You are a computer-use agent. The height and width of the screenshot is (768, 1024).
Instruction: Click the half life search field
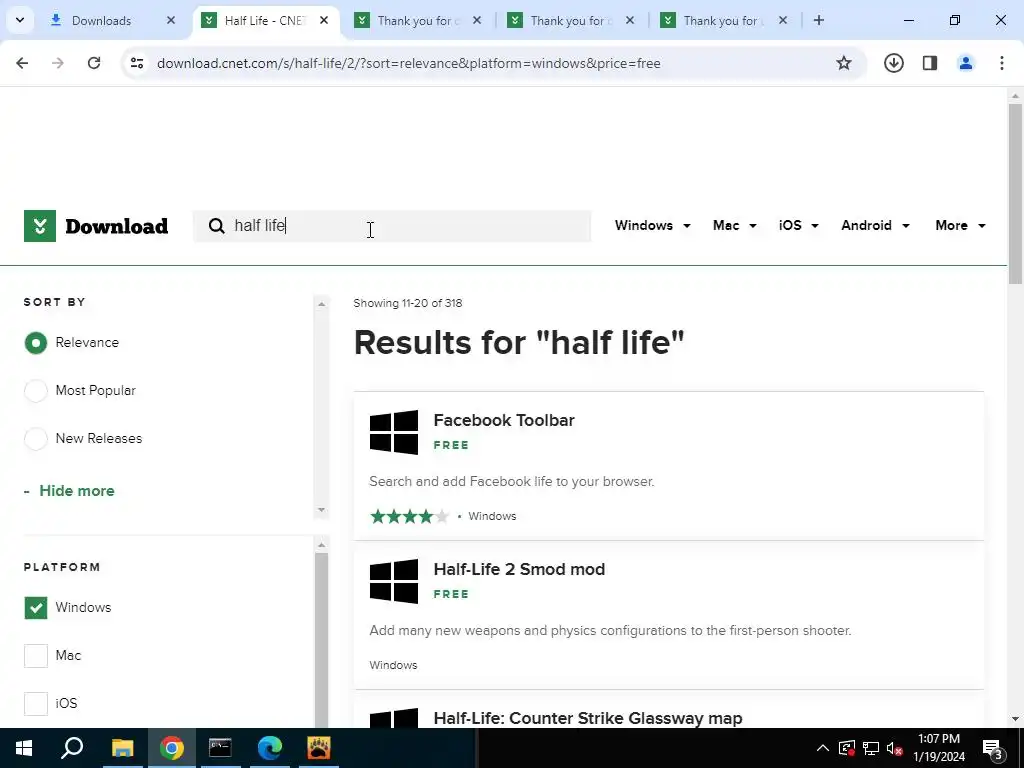pos(392,226)
